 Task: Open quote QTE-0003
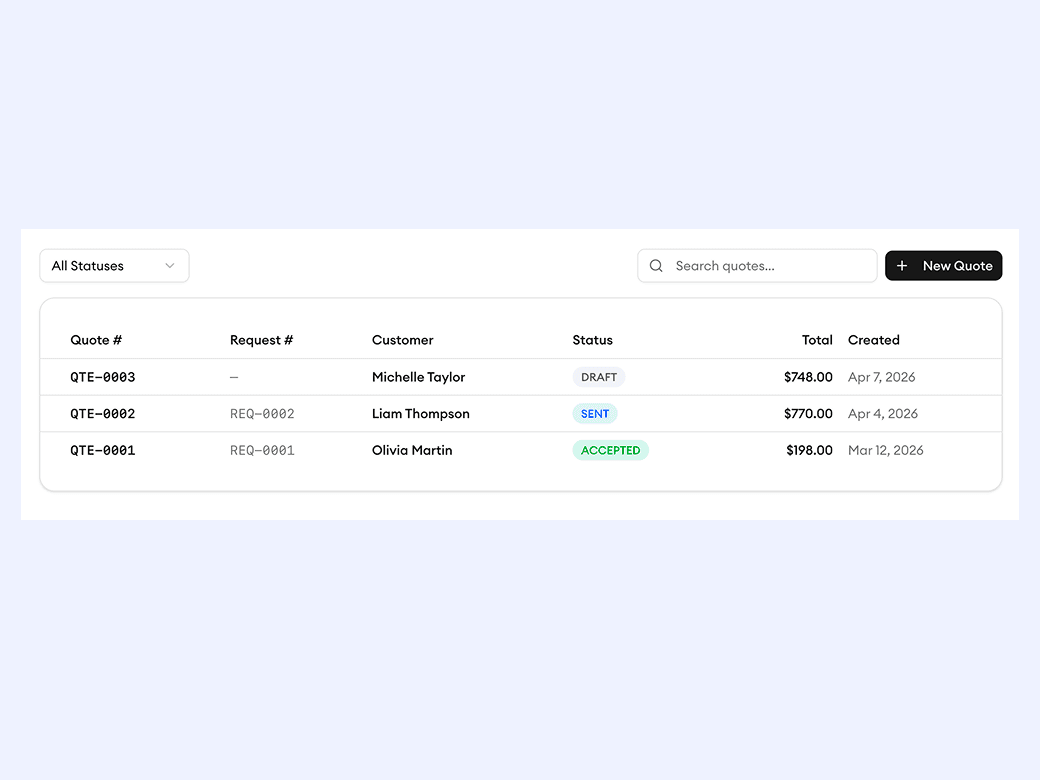tap(102, 377)
